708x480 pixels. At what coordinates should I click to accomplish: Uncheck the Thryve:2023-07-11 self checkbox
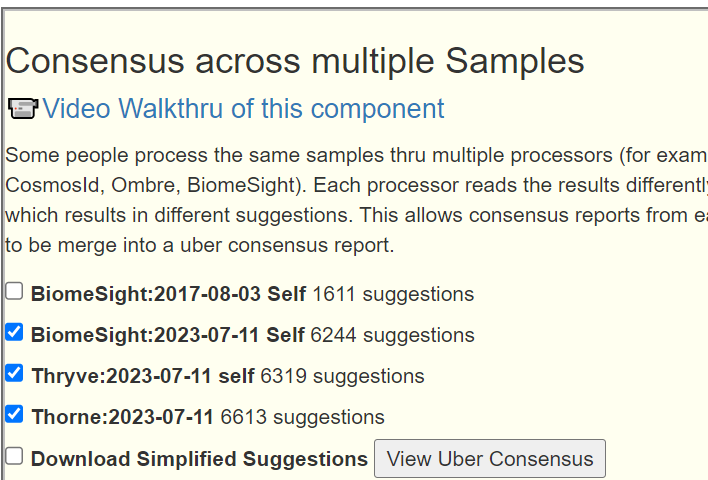[14, 373]
